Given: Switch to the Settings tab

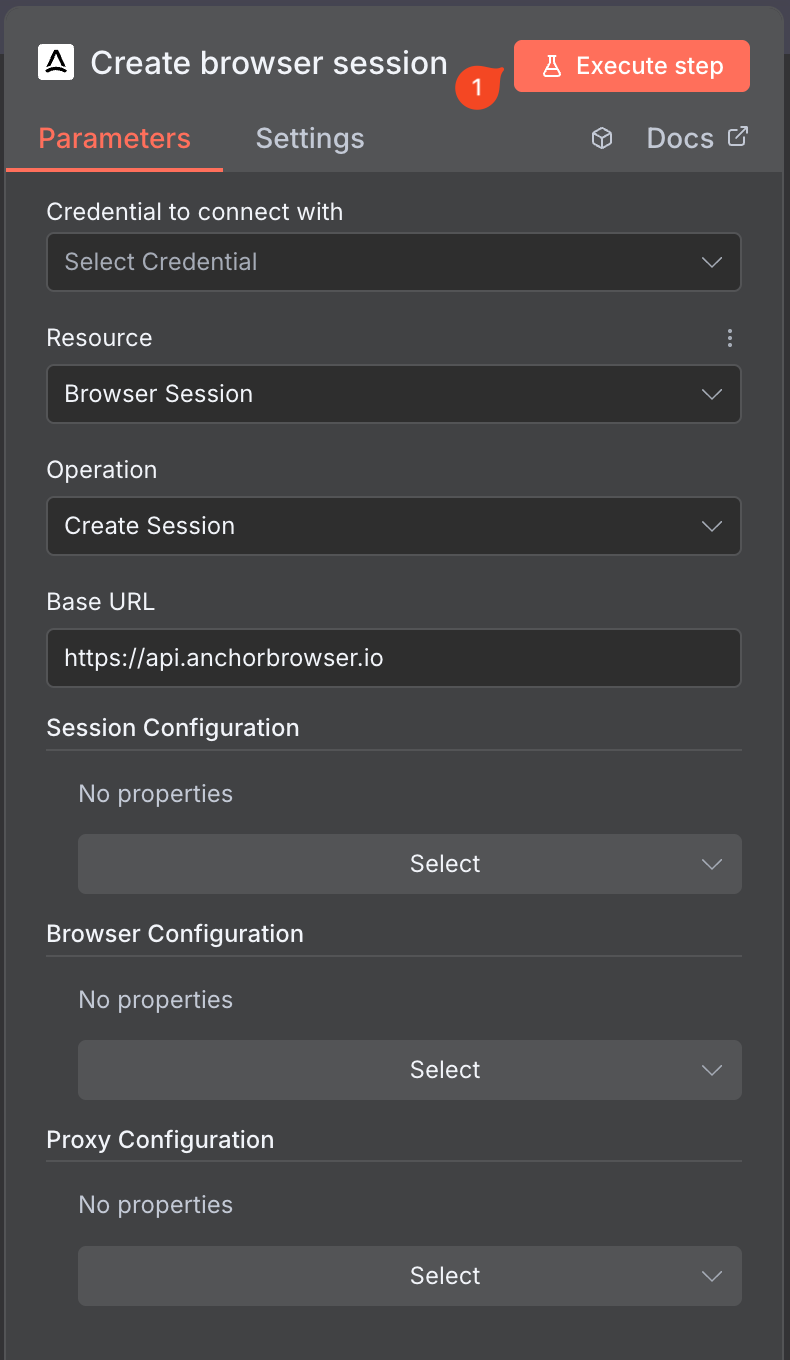Looking at the screenshot, I should (x=310, y=138).
